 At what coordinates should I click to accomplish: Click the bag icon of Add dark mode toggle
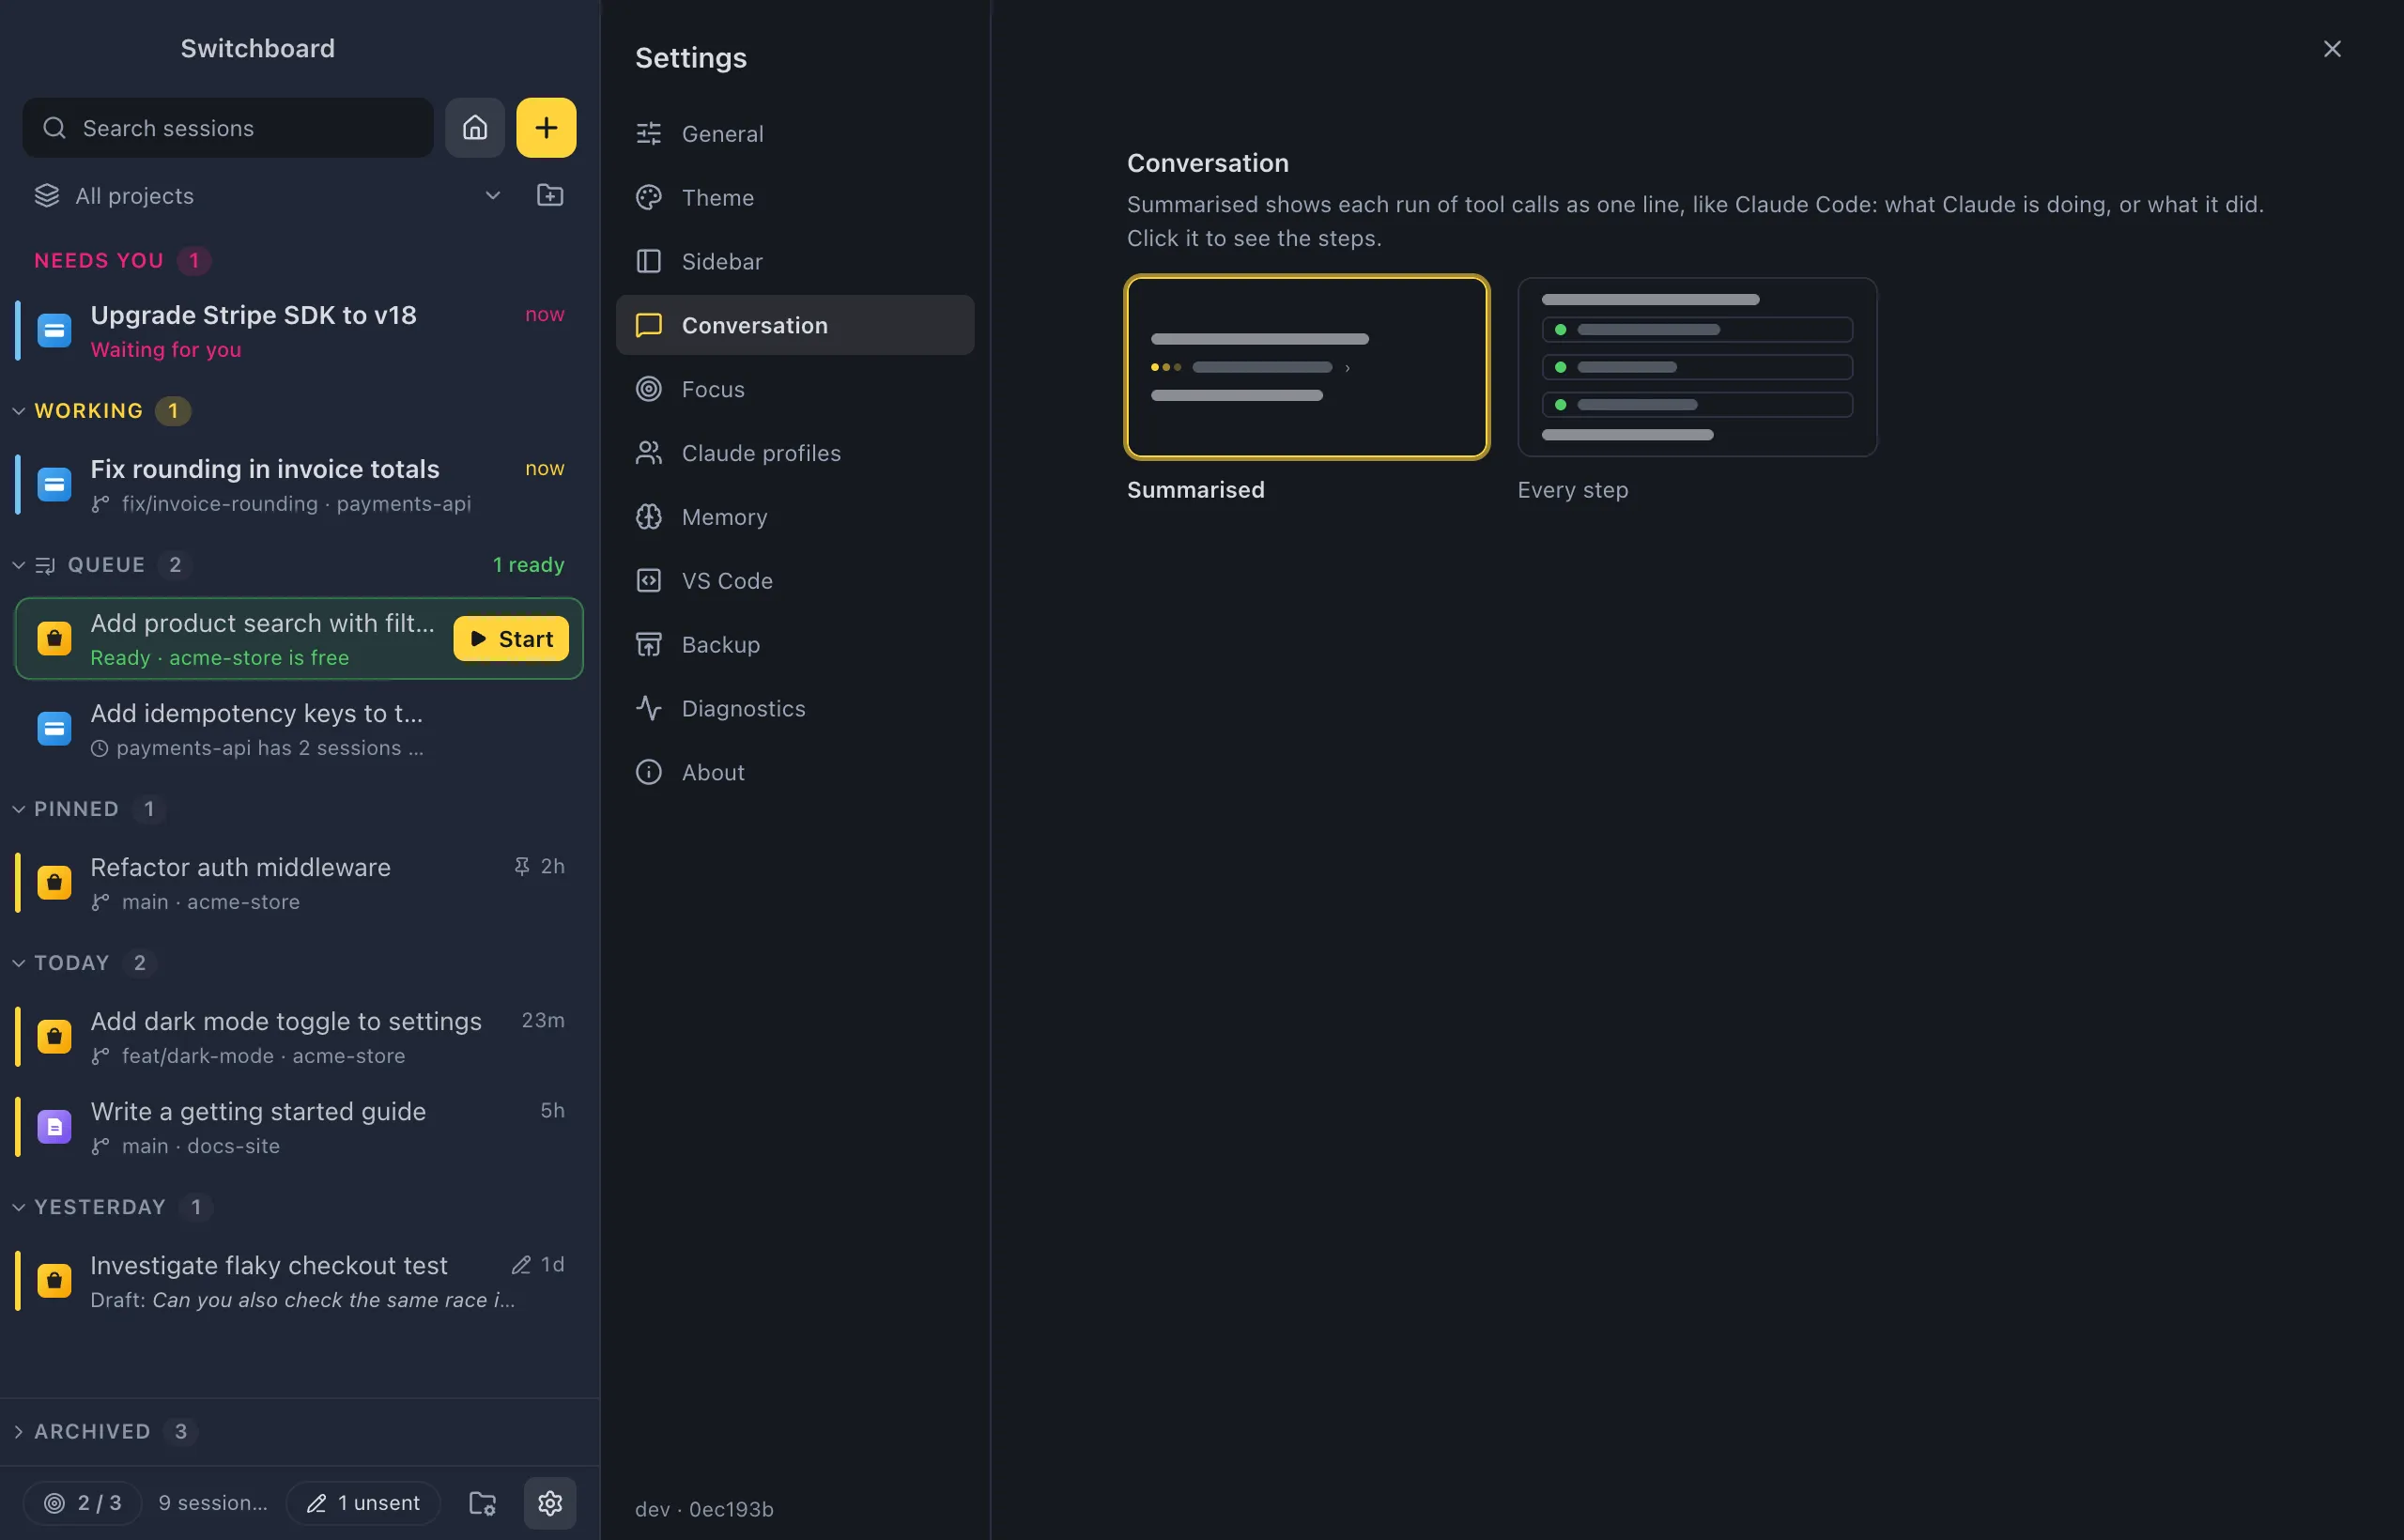[x=54, y=1036]
